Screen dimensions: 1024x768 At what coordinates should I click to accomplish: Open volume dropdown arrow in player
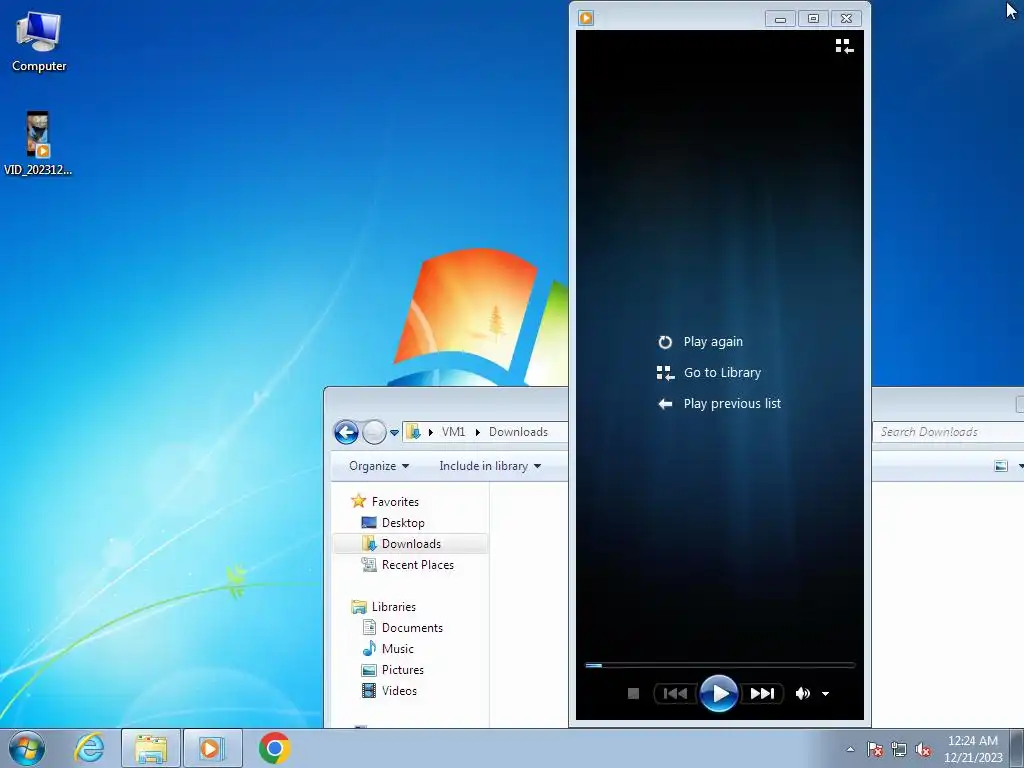coord(825,694)
